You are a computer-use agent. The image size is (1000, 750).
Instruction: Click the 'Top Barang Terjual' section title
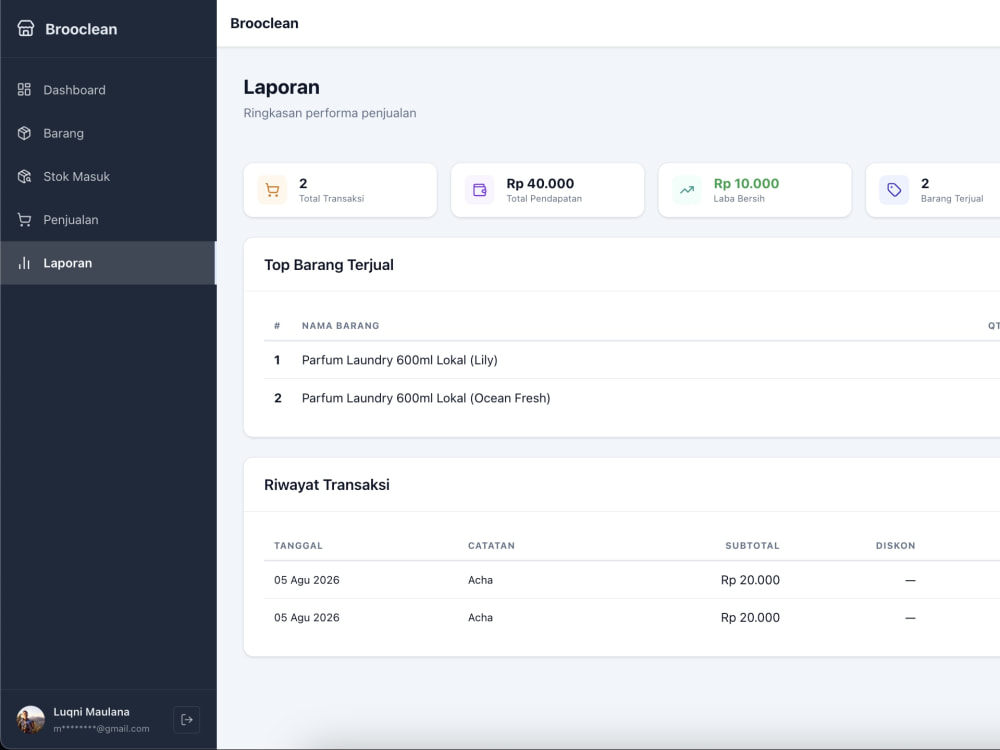coord(329,265)
